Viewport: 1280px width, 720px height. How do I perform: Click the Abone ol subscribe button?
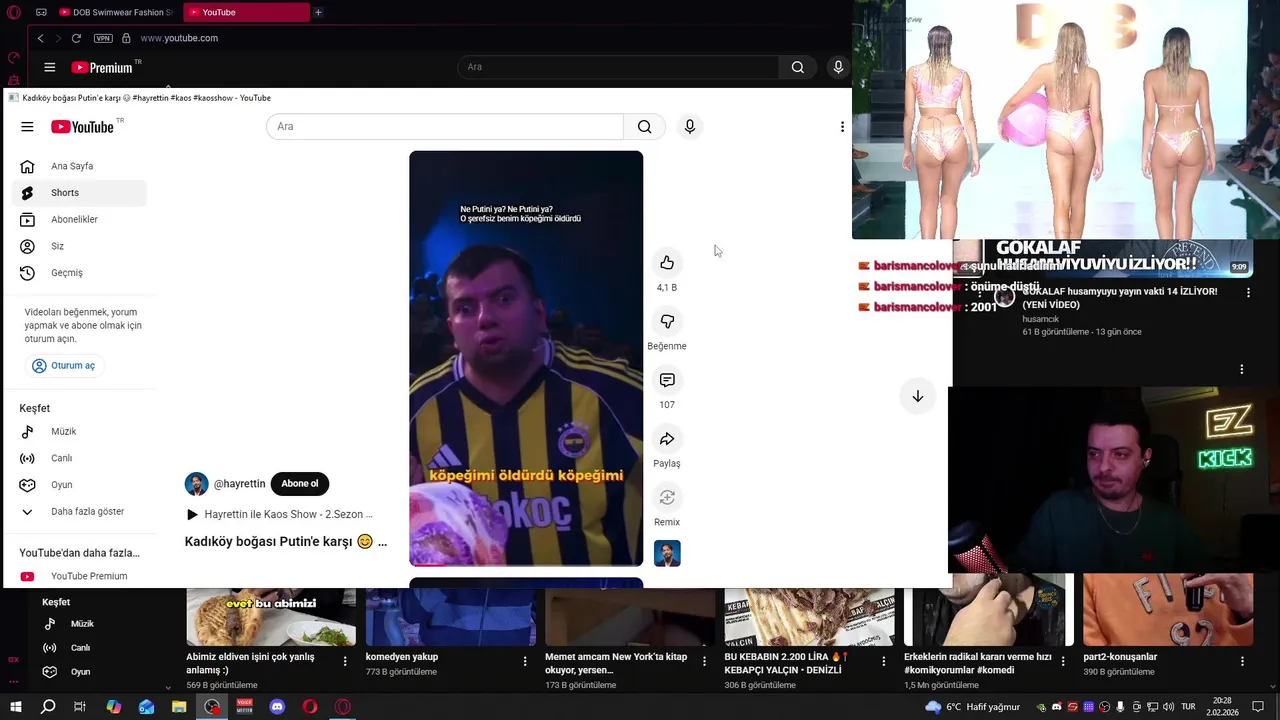[x=300, y=484]
